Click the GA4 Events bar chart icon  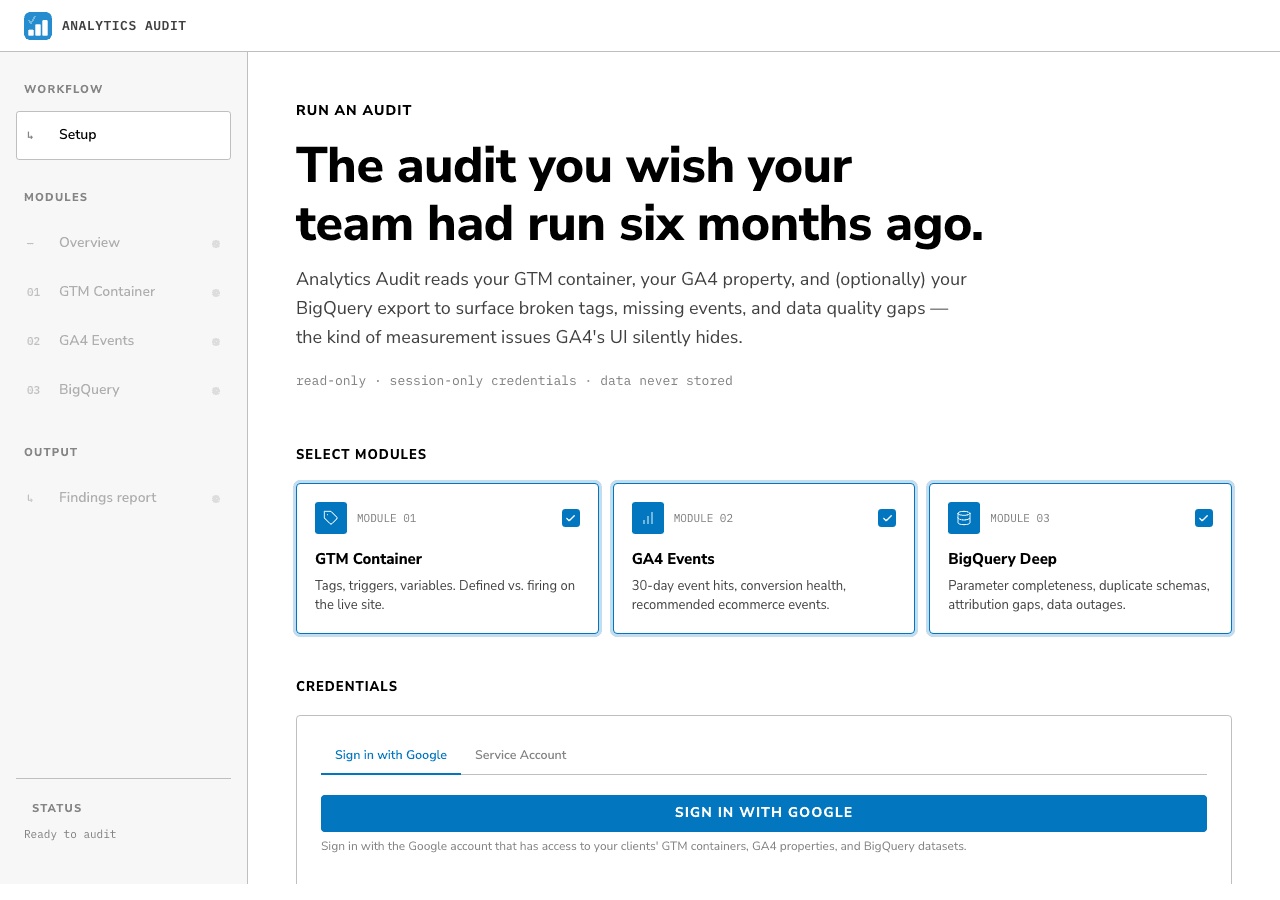point(648,518)
